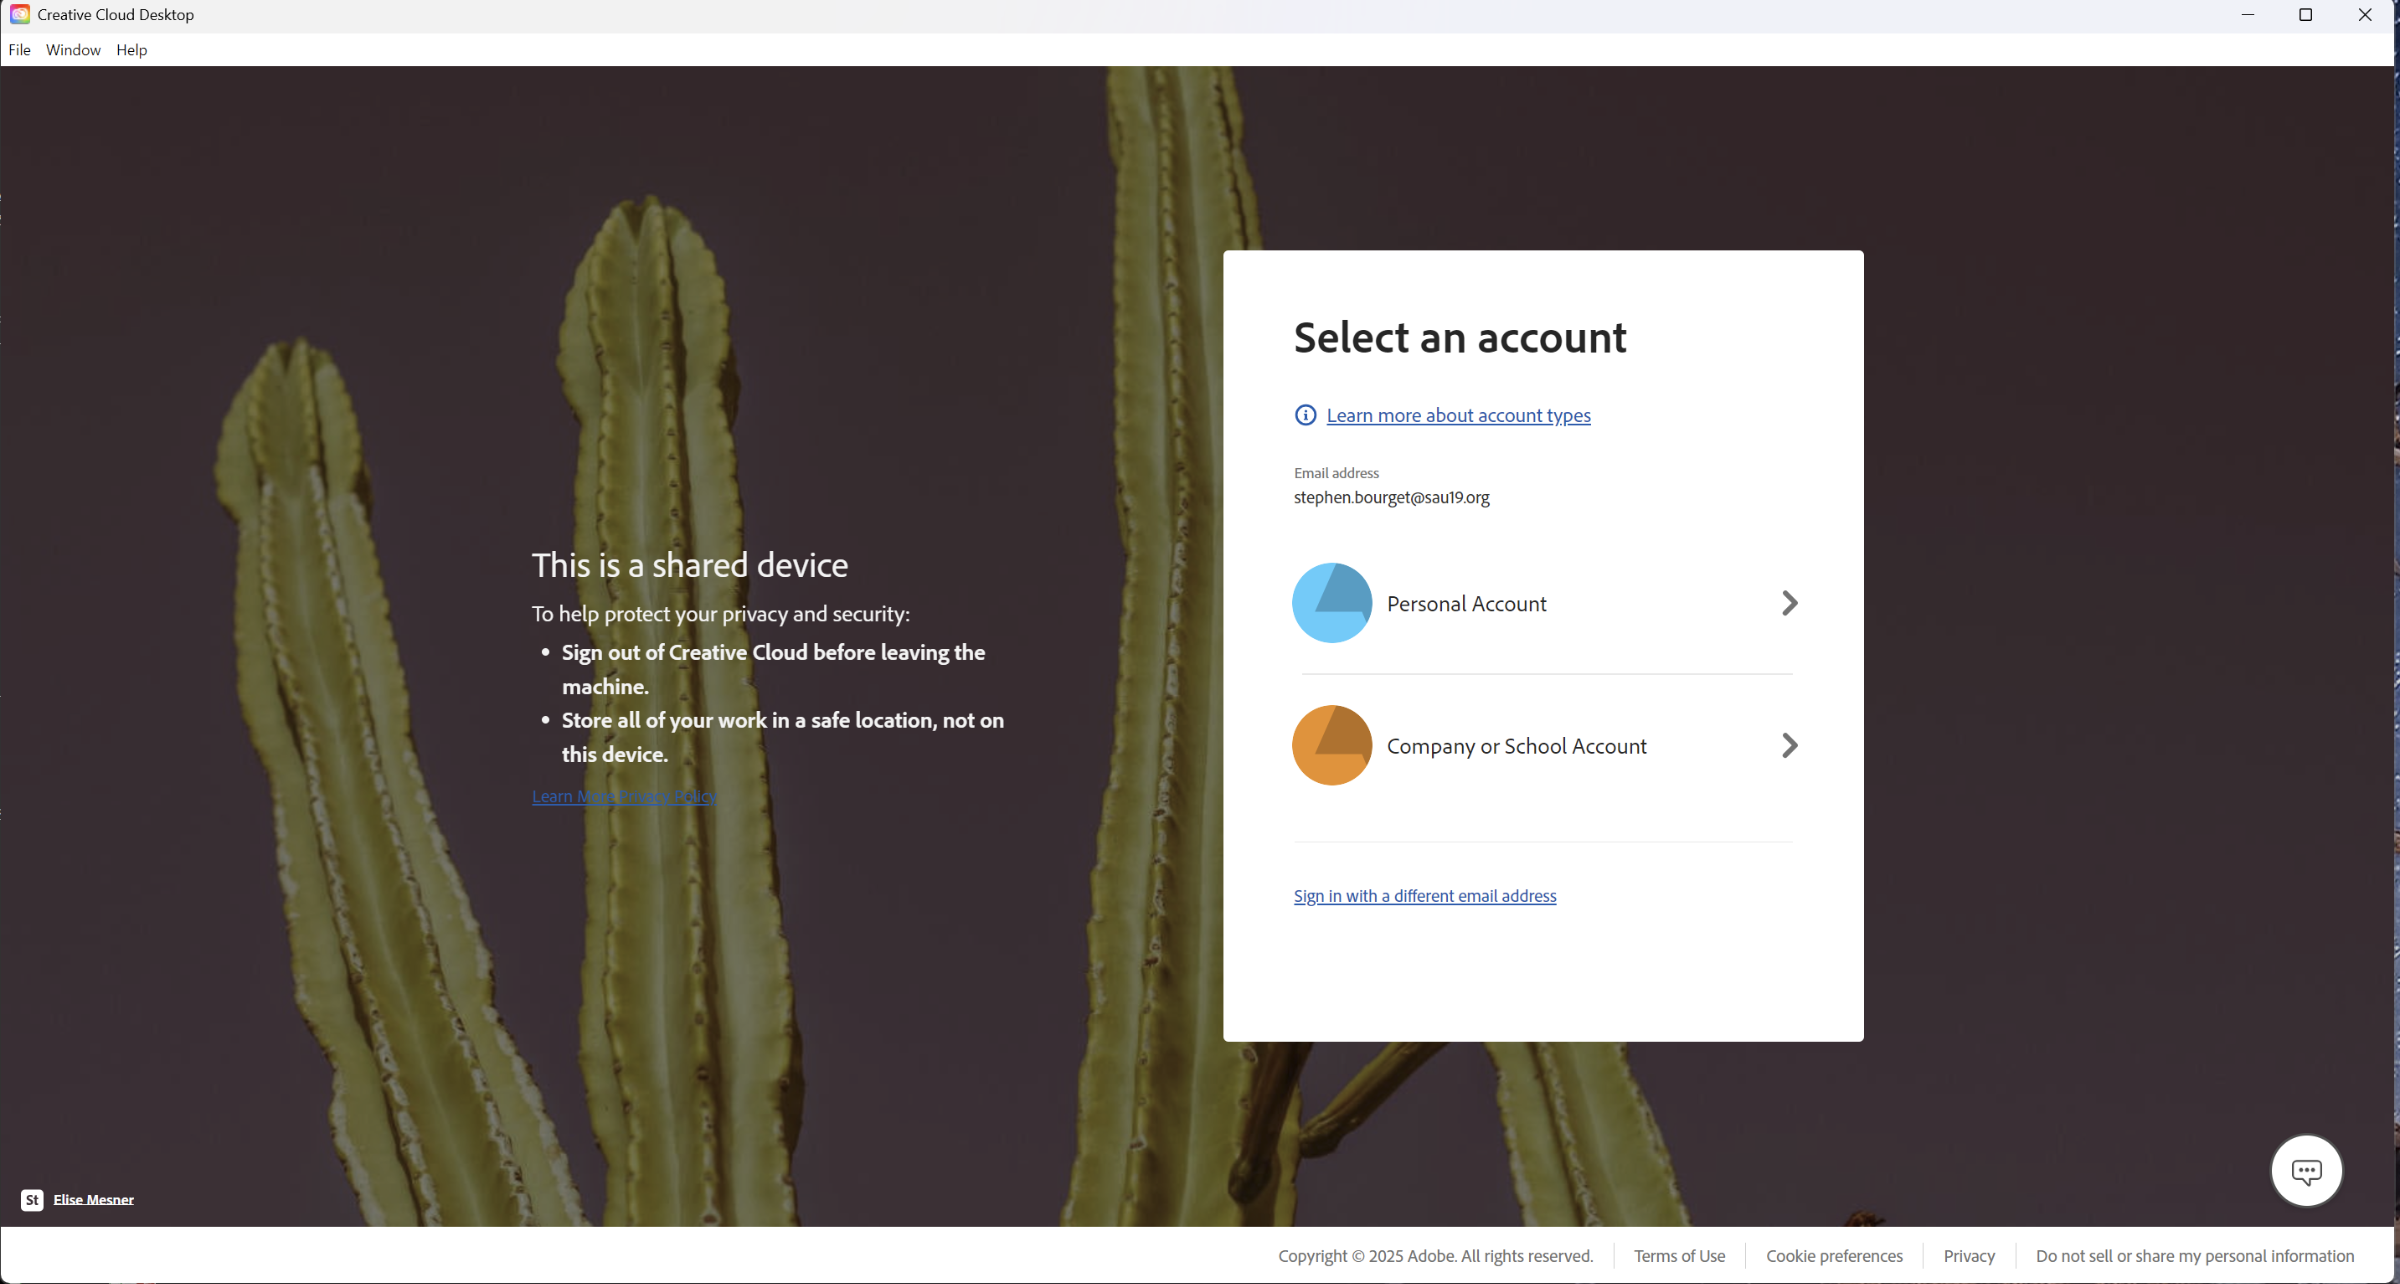Open Terms of Use in footer
This screenshot has width=2400, height=1284.
(x=1679, y=1256)
